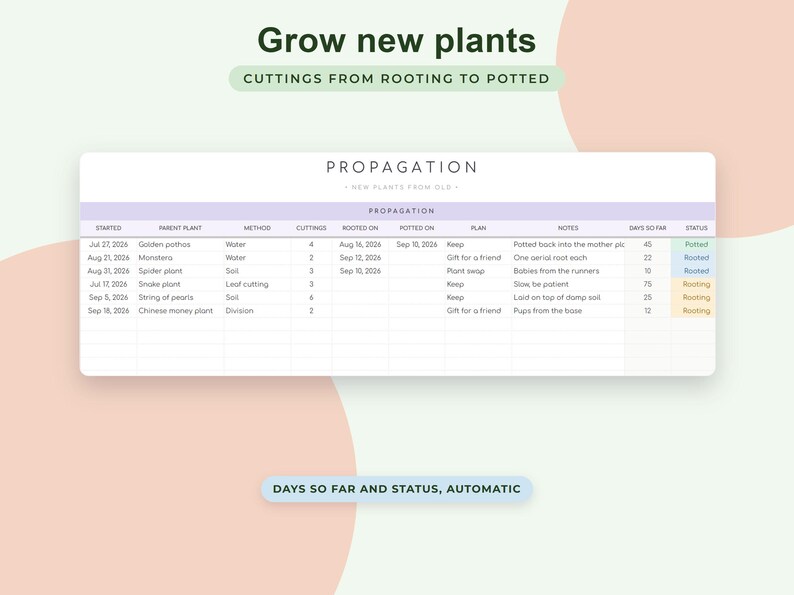The width and height of the screenshot is (794, 595).
Task: Click the Potted status cell
Action: pyautogui.click(x=693, y=244)
